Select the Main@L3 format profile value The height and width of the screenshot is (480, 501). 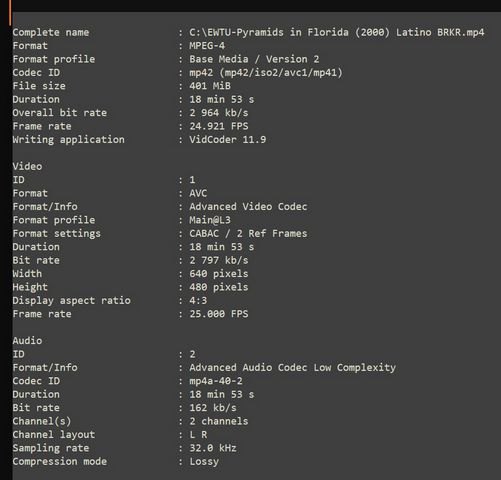210,220
